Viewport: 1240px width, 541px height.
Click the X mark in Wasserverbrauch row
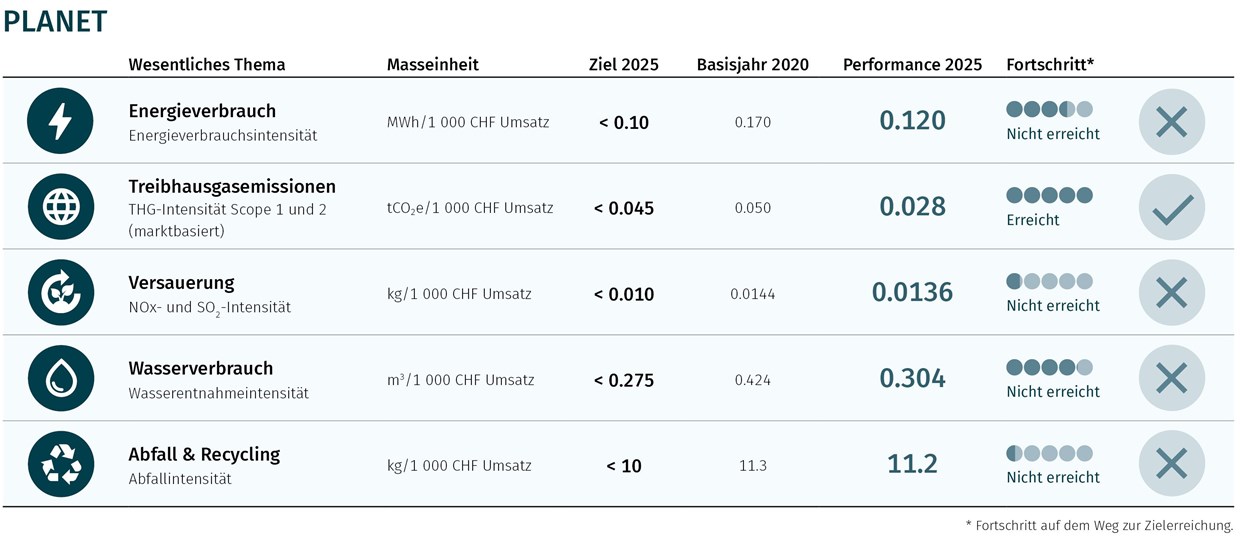click(x=1171, y=378)
